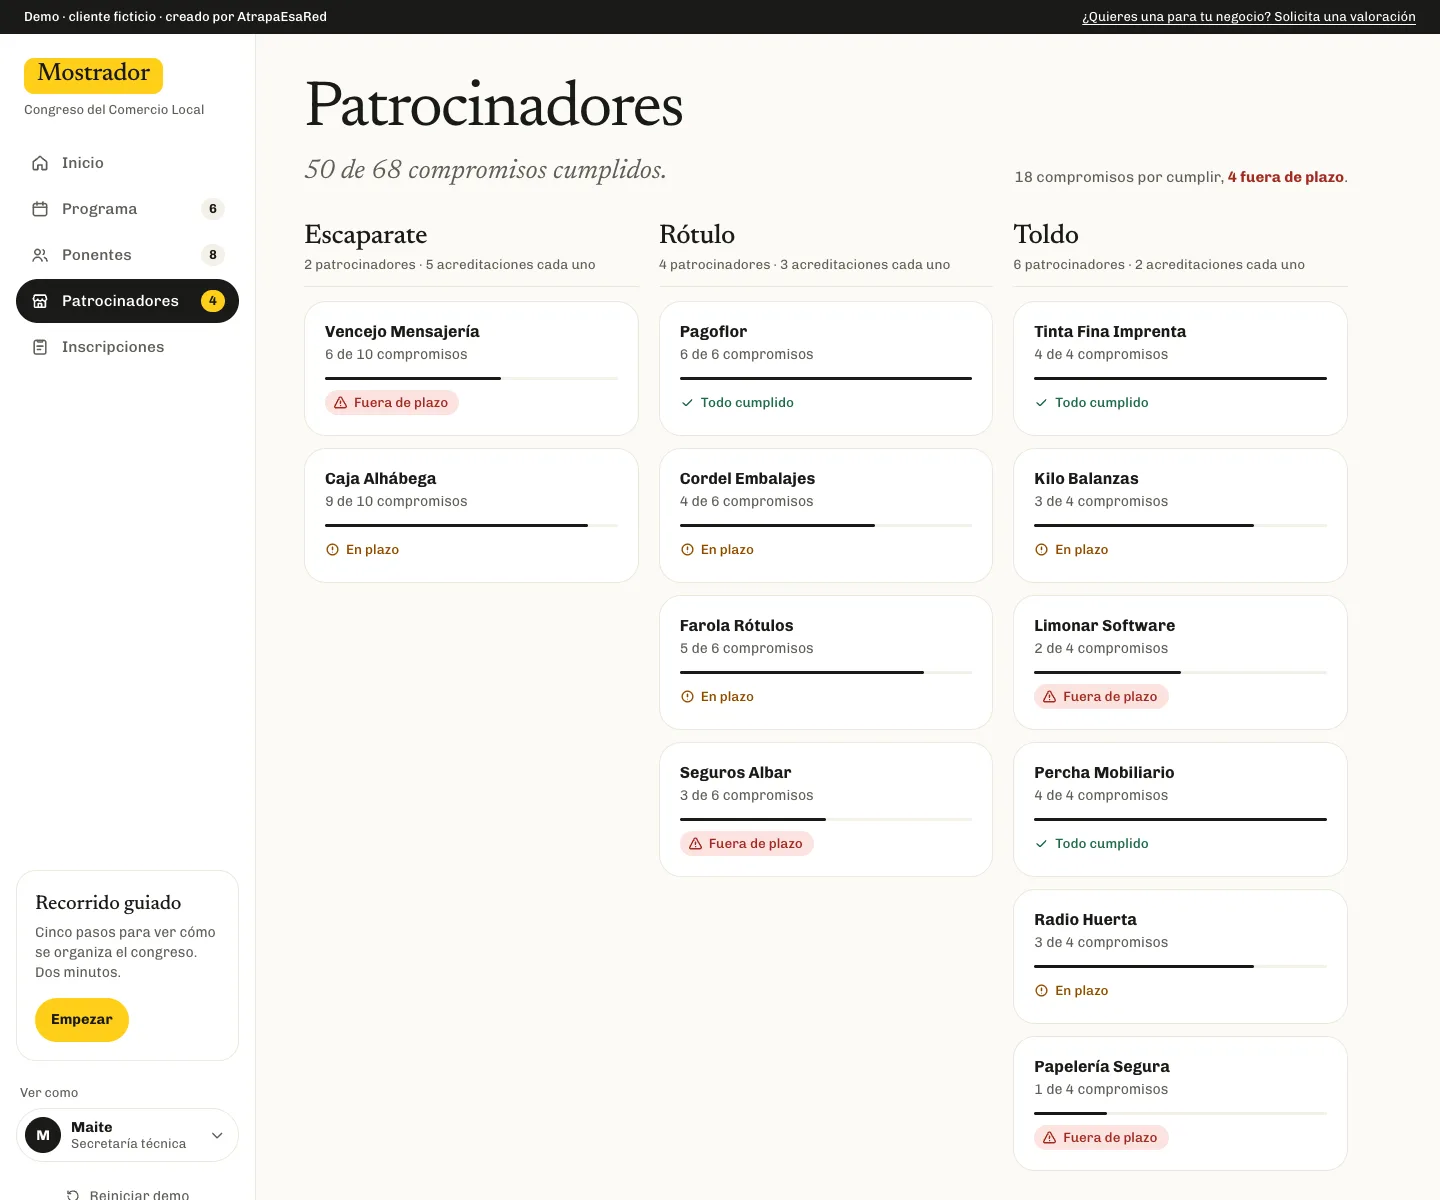This screenshot has width=1440, height=1200.
Task: Click the Ponentes people icon
Action: click(x=40, y=255)
